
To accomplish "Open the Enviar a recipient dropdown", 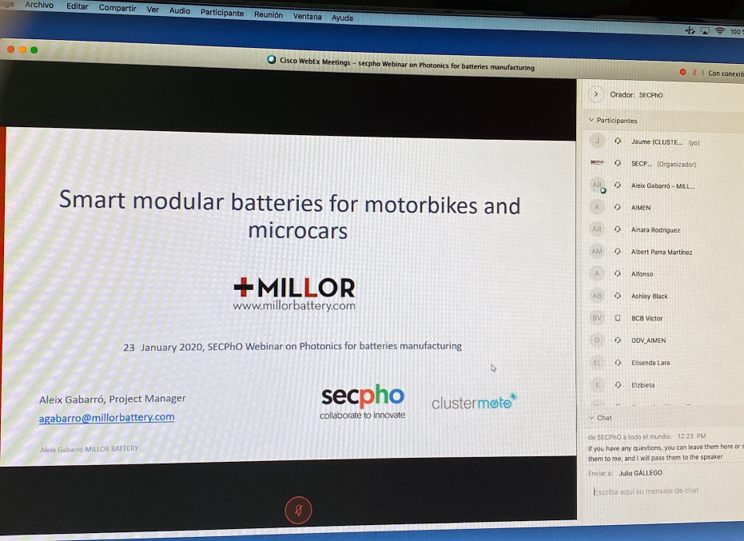I will pos(640,473).
